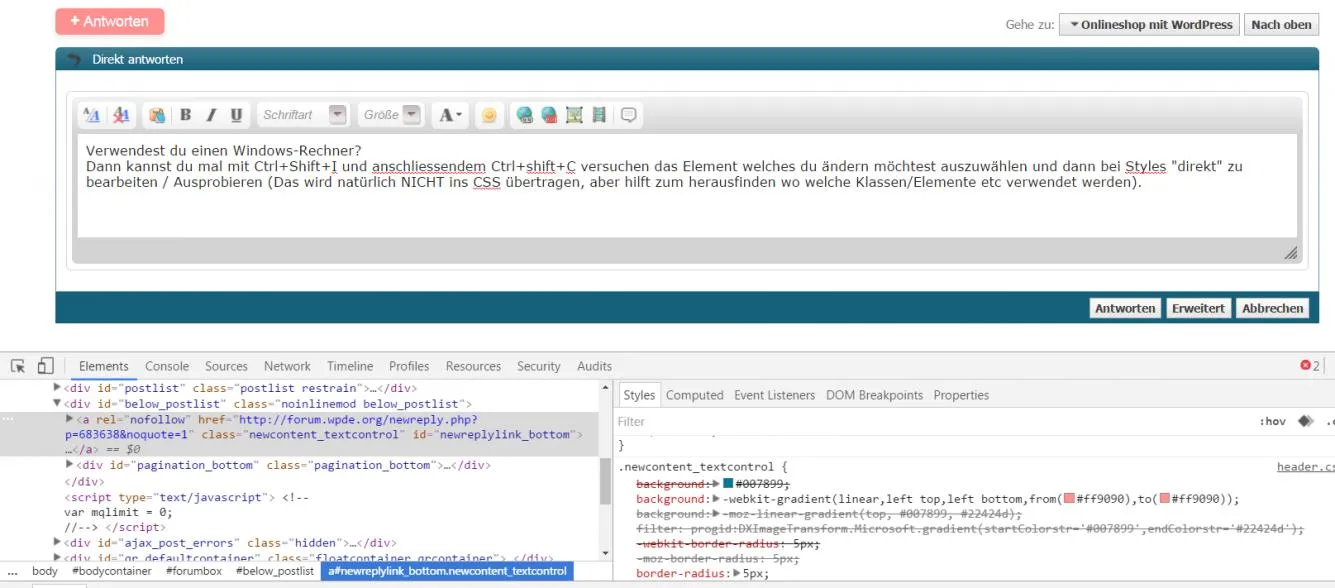Screen dimensions: 1335x588
Task: Open the Computed styles tab
Action: pyautogui.click(x=694, y=395)
